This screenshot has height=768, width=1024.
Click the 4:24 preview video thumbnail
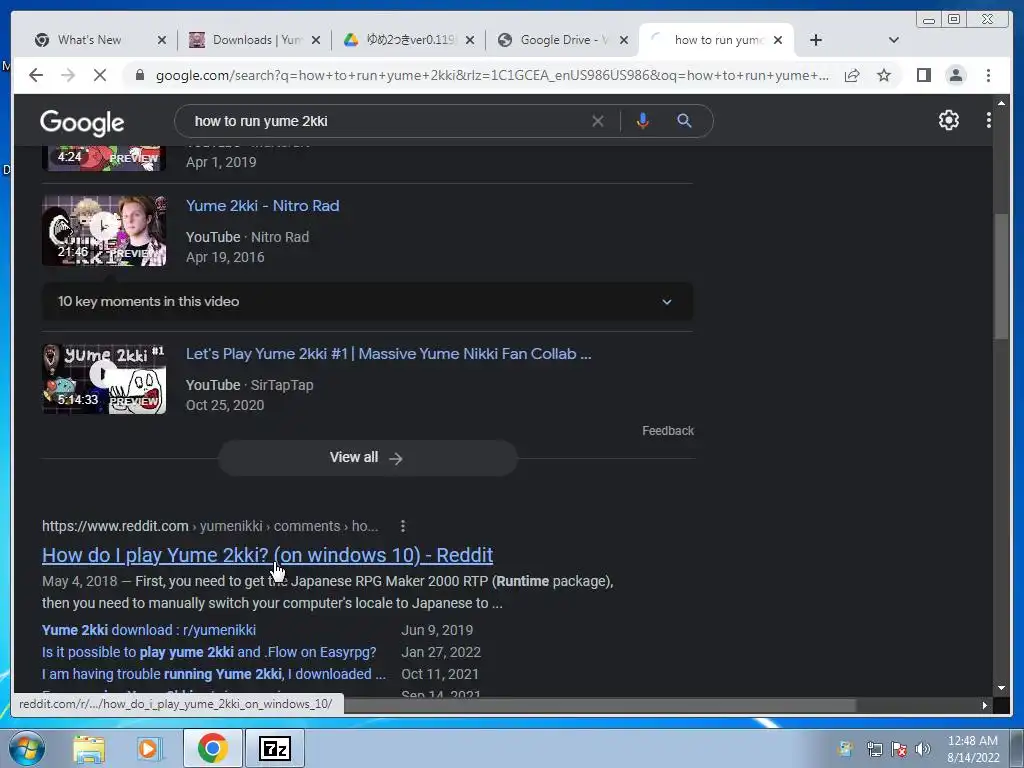pyautogui.click(x=104, y=158)
